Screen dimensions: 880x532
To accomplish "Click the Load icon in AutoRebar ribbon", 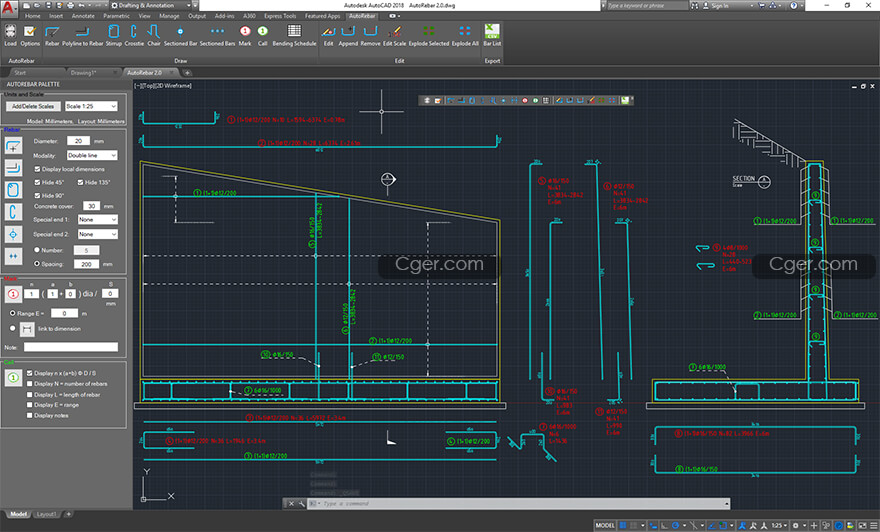I will point(10,35).
